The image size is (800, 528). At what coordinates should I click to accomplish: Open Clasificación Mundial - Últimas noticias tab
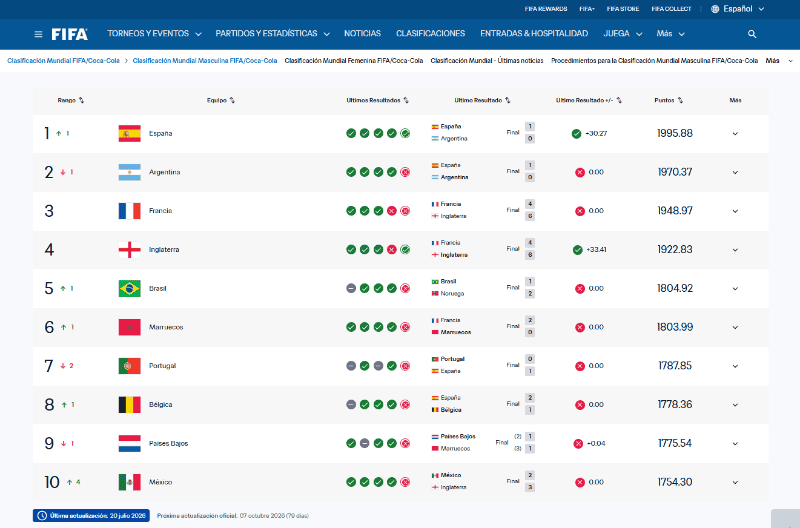[487, 61]
